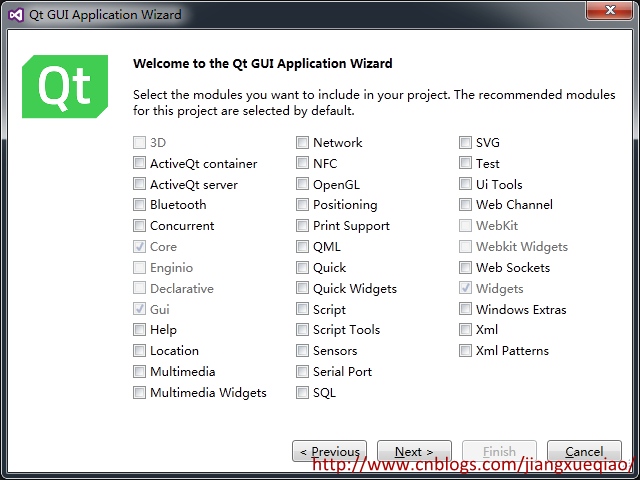
Task: Click the disabled Enginio checkbox
Action: pos(139,267)
